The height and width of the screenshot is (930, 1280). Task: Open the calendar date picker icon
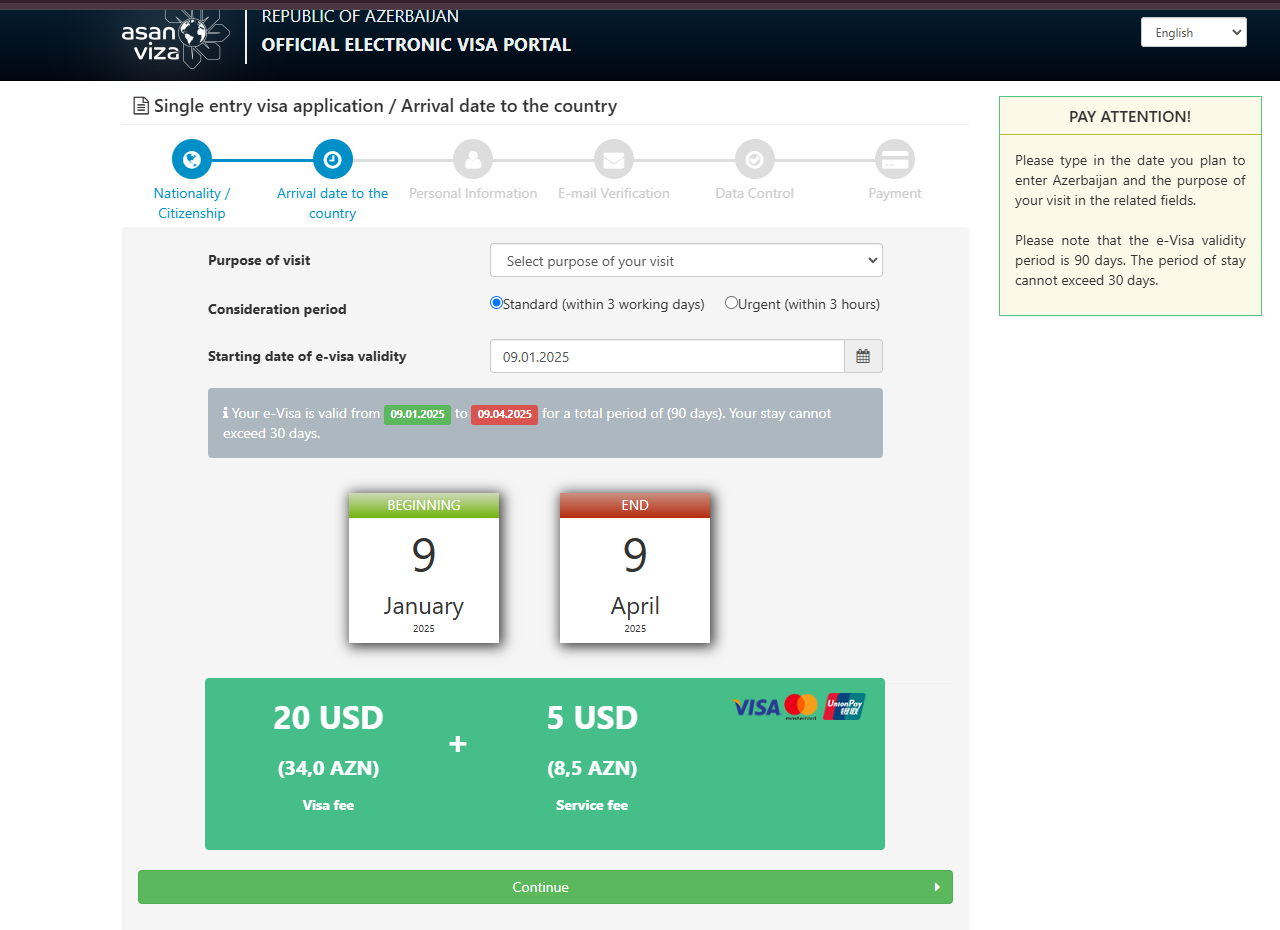(x=863, y=356)
